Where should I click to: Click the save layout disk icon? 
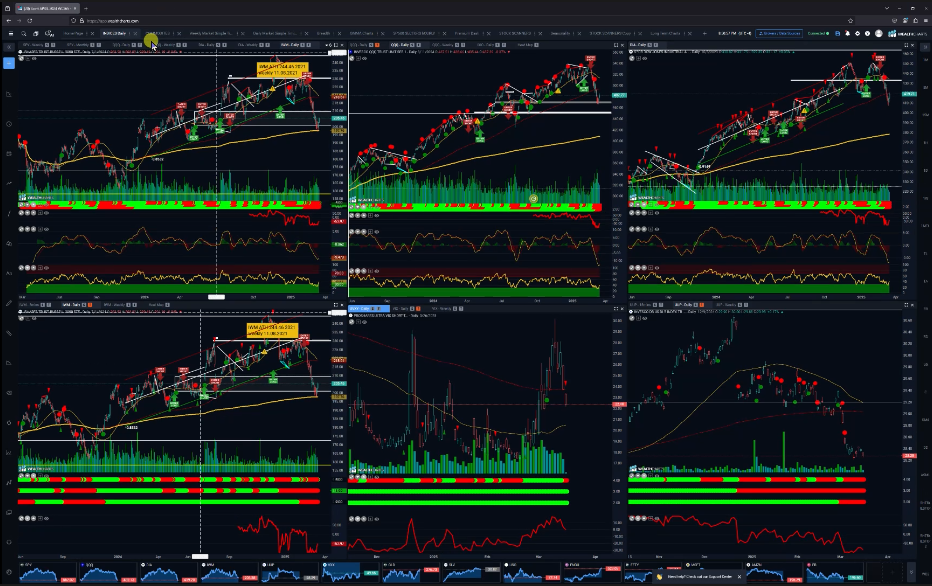(x=837, y=33)
